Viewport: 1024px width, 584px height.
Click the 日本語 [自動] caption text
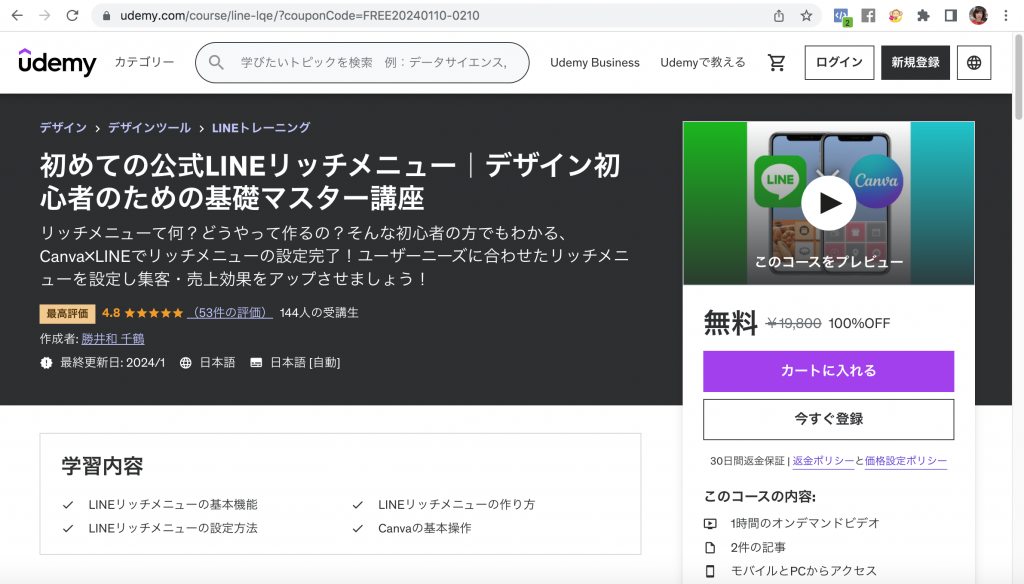[305, 363]
